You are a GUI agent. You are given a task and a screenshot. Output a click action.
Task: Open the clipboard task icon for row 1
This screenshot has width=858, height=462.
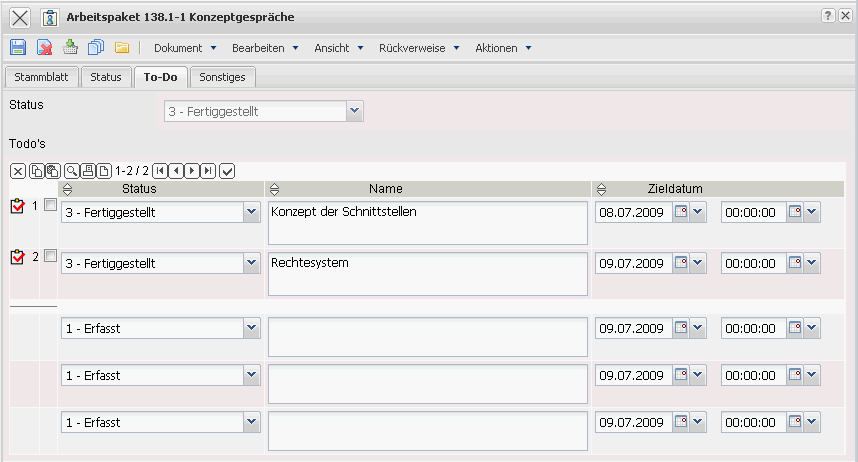point(17,207)
